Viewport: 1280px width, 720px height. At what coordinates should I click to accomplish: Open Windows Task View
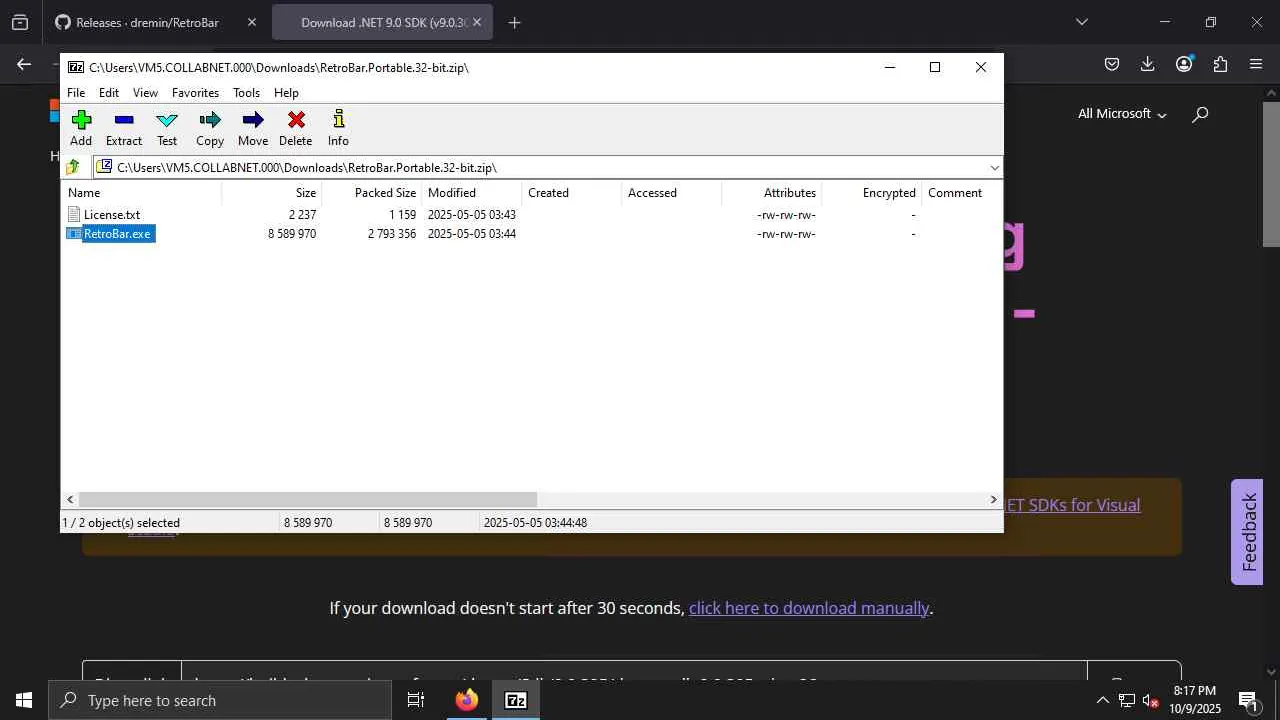pos(416,700)
